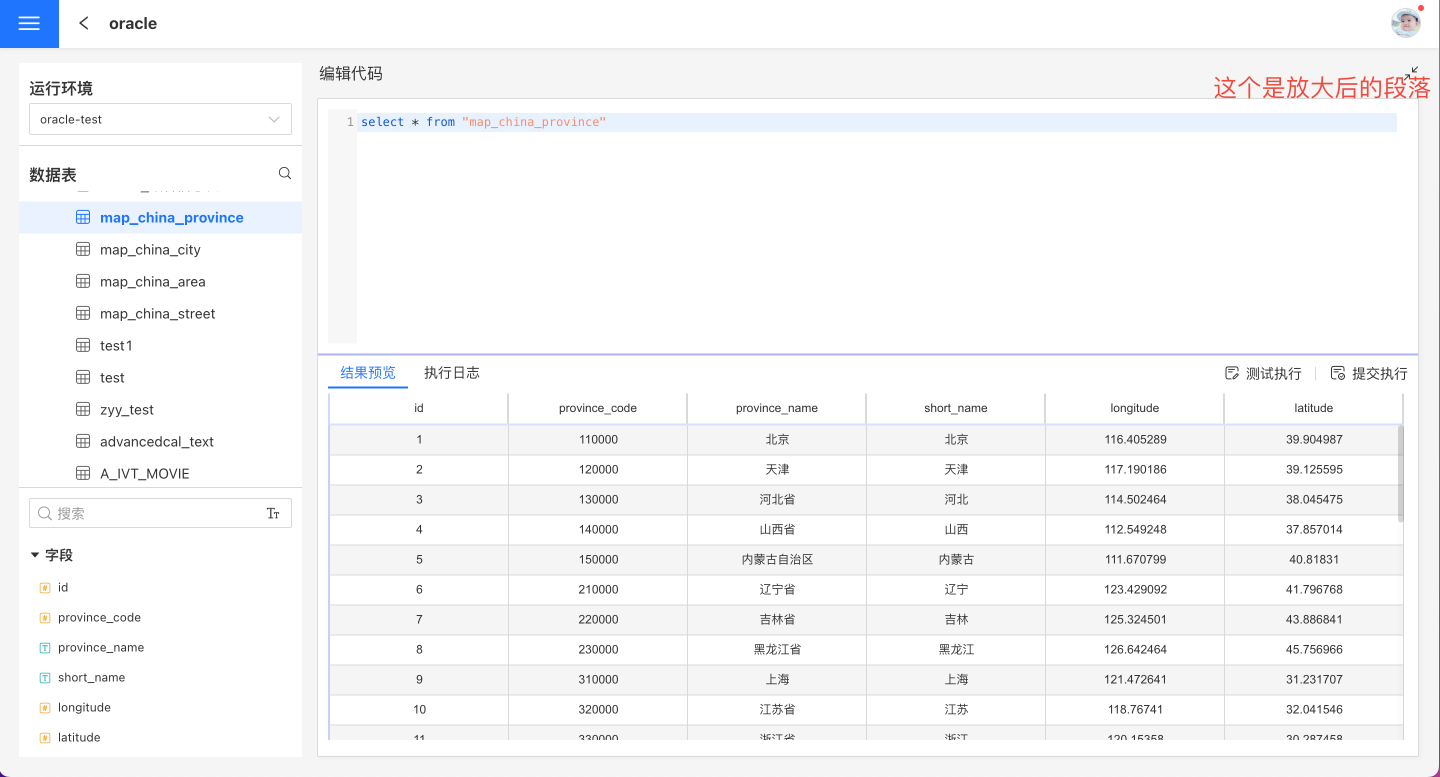Open the user avatar profile
1440x777 pixels.
click(1406, 23)
